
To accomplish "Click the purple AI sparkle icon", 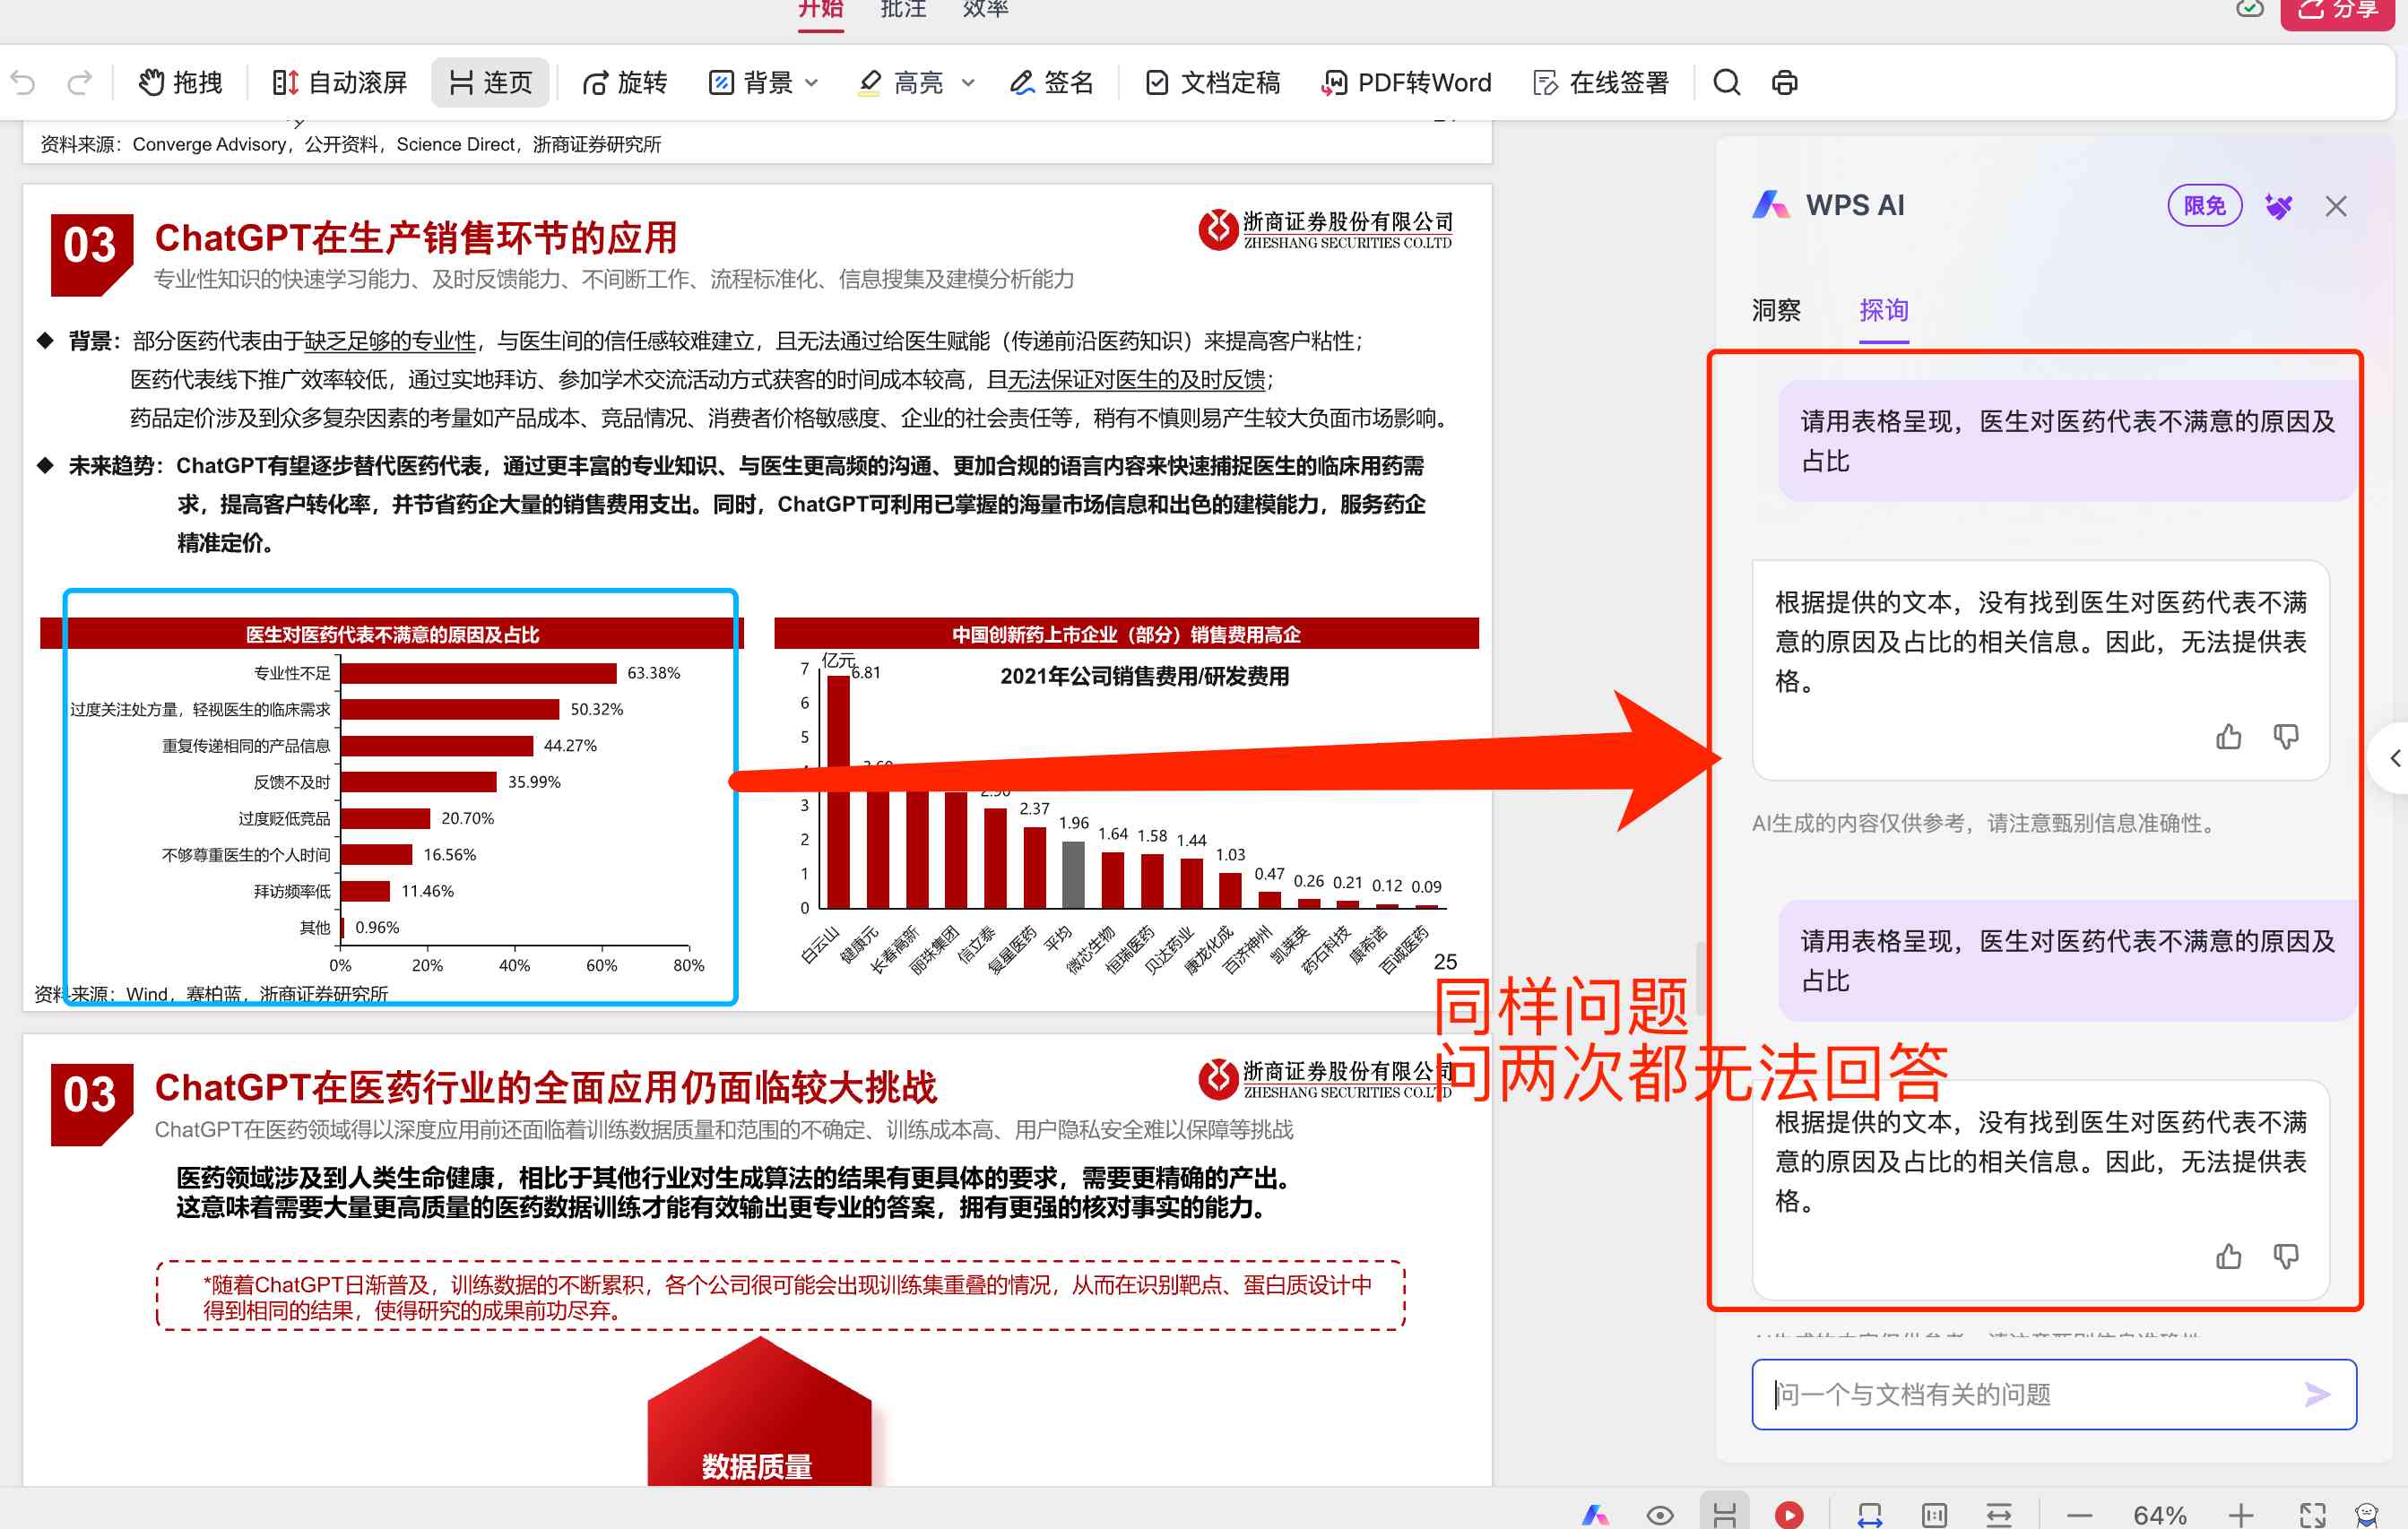I will pyautogui.click(x=2278, y=206).
